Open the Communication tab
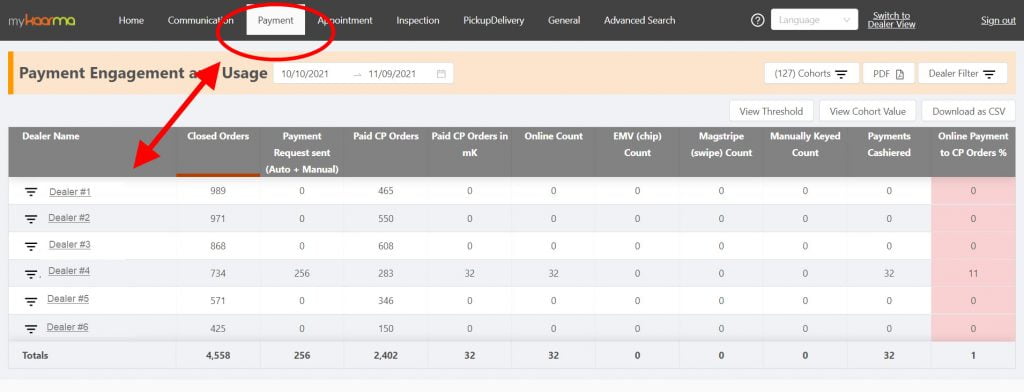 click(x=200, y=20)
